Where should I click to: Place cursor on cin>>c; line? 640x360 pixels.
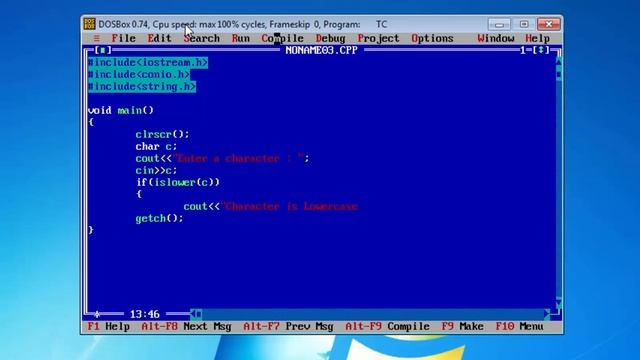[x=156, y=170]
